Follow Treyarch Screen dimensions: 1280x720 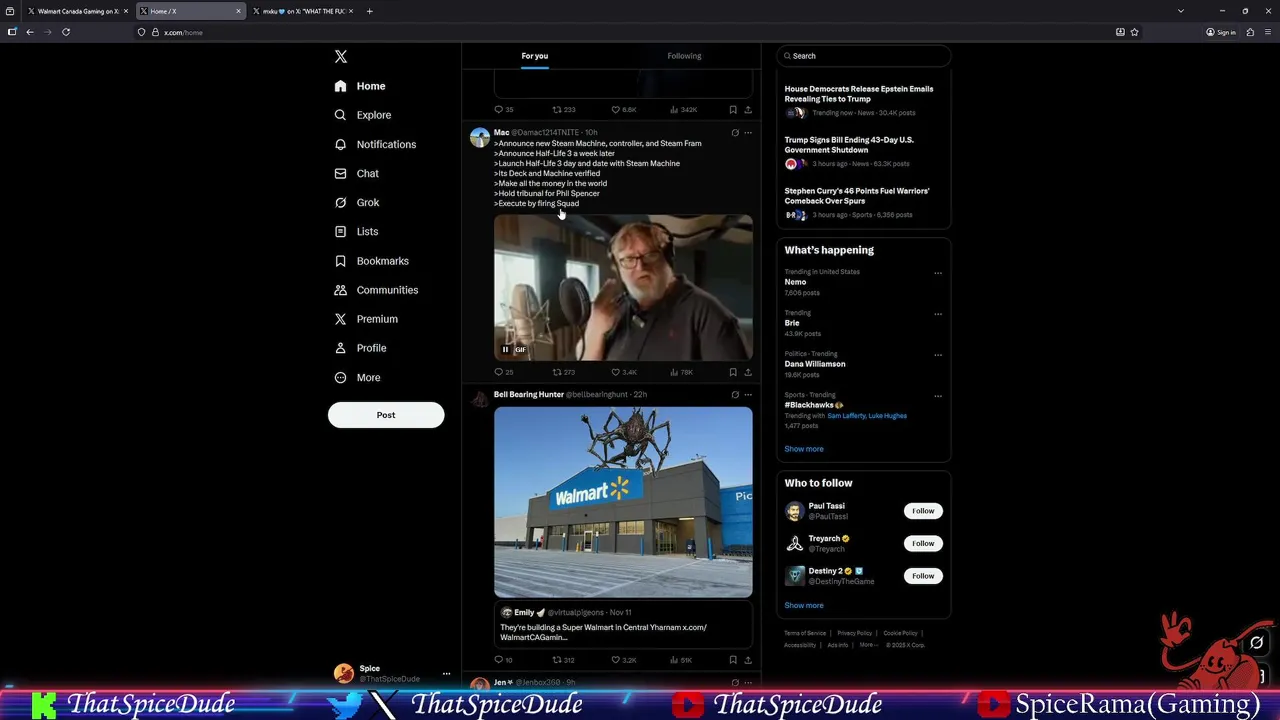(x=923, y=544)
